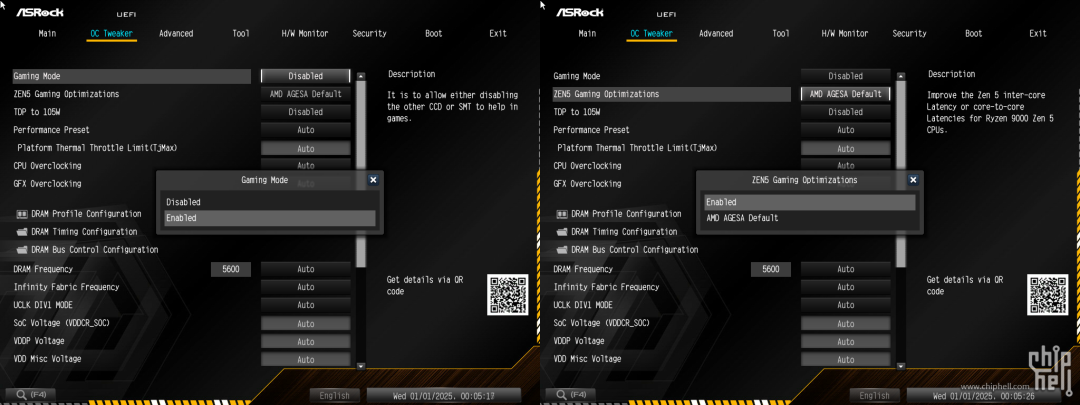
Task: Click DRAM Frequency 5600 field in left screen
Action: click(x=231, y=269)
